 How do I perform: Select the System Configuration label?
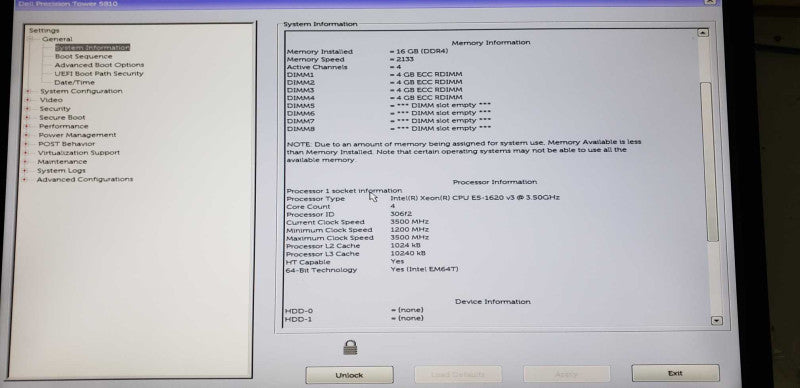pos(81,91)
